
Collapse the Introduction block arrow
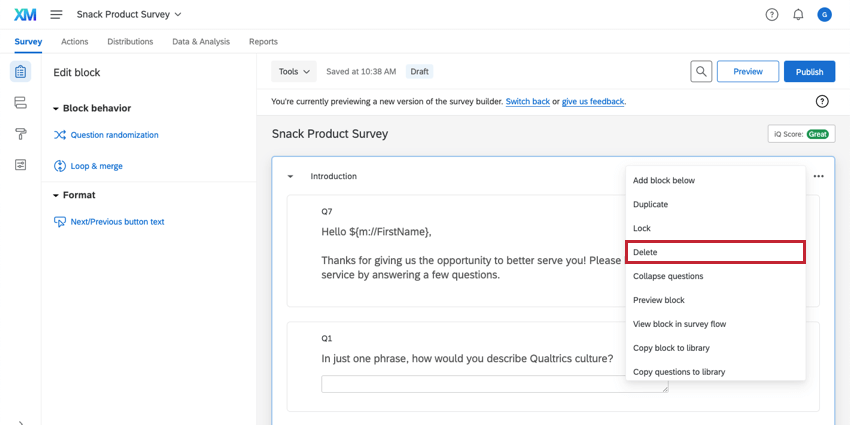290,176
